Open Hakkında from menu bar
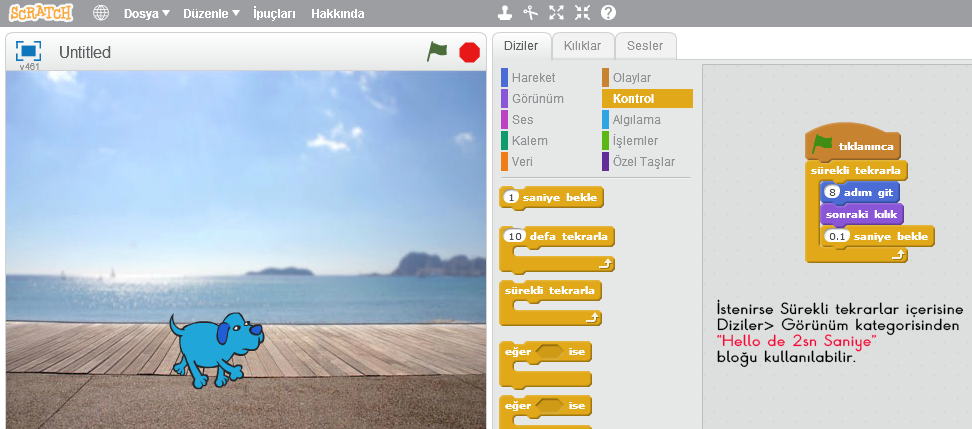Image resolution: width=972 pixels, height=429 pixels. [338, 14]
